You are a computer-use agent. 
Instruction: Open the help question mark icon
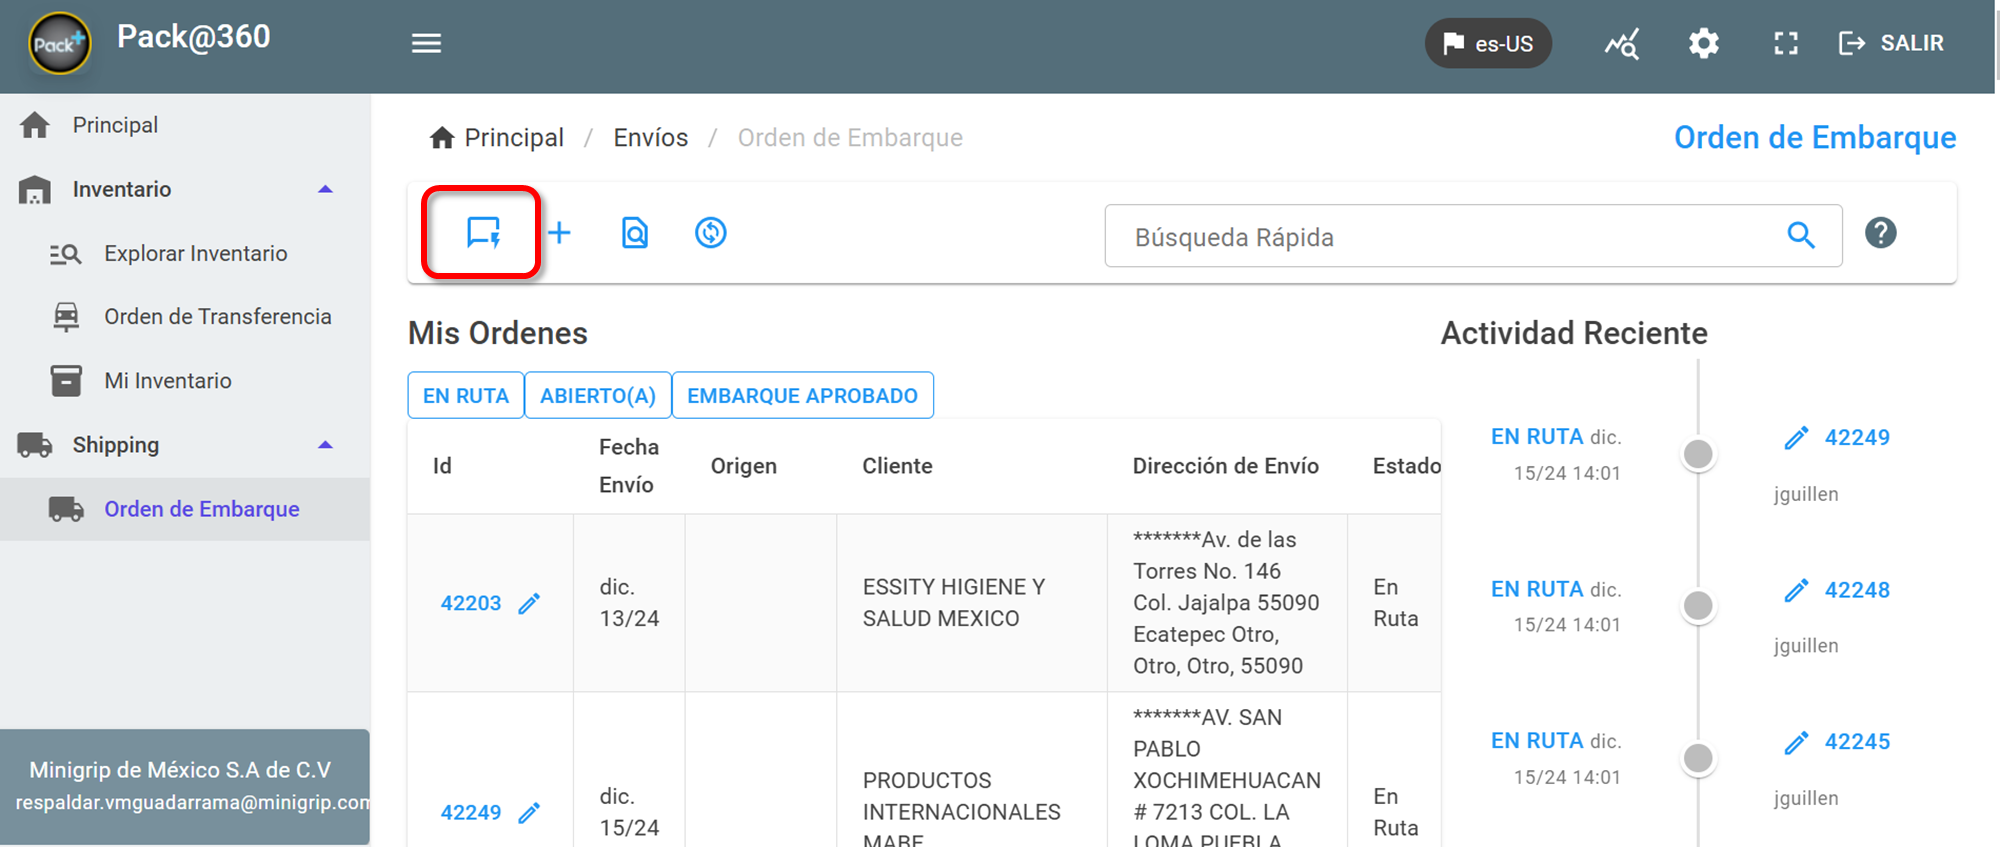[x=1880, y=233]
